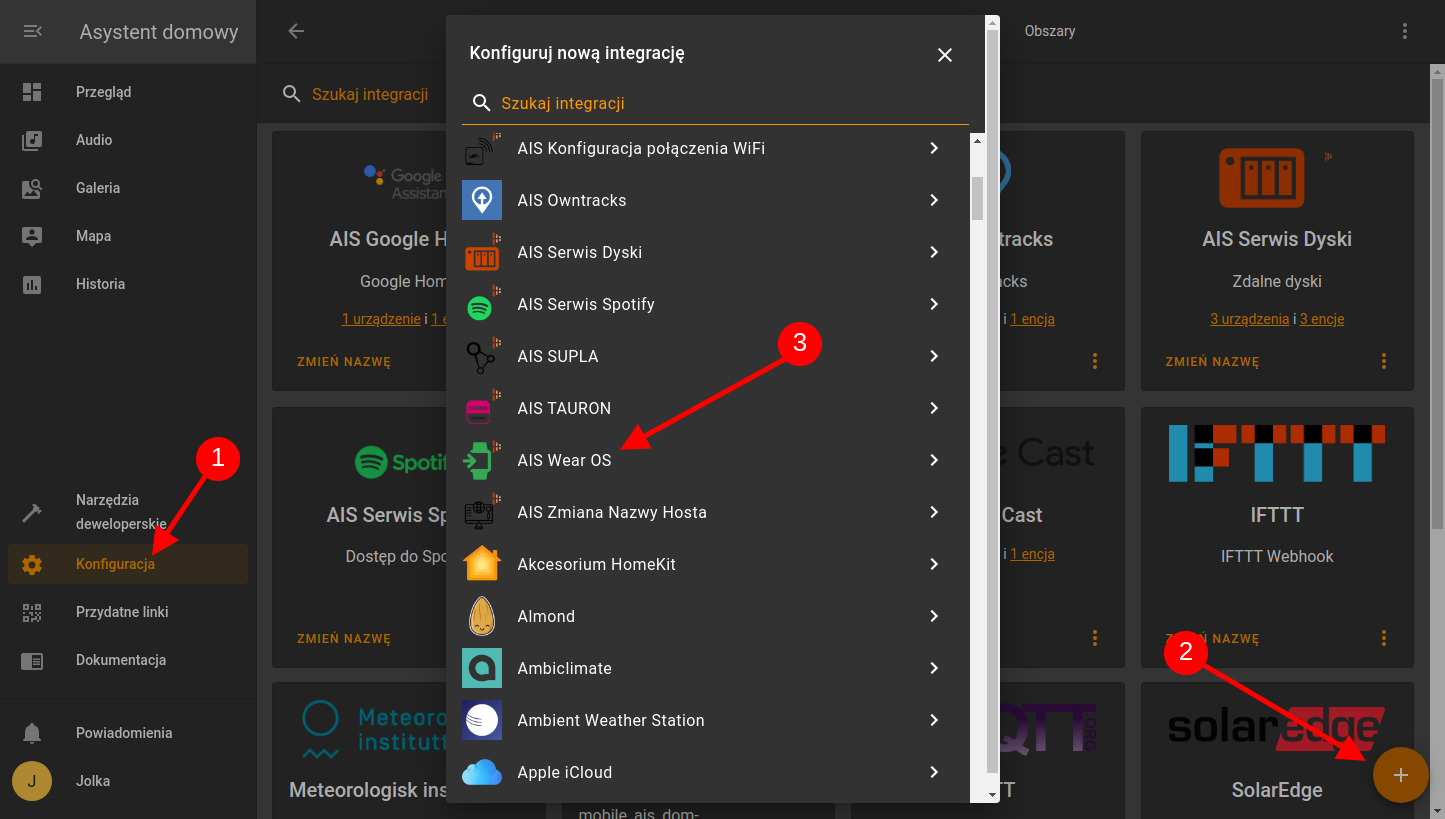
Task: Click the Powiadomienia bell icon
Action: click(32, 733)
